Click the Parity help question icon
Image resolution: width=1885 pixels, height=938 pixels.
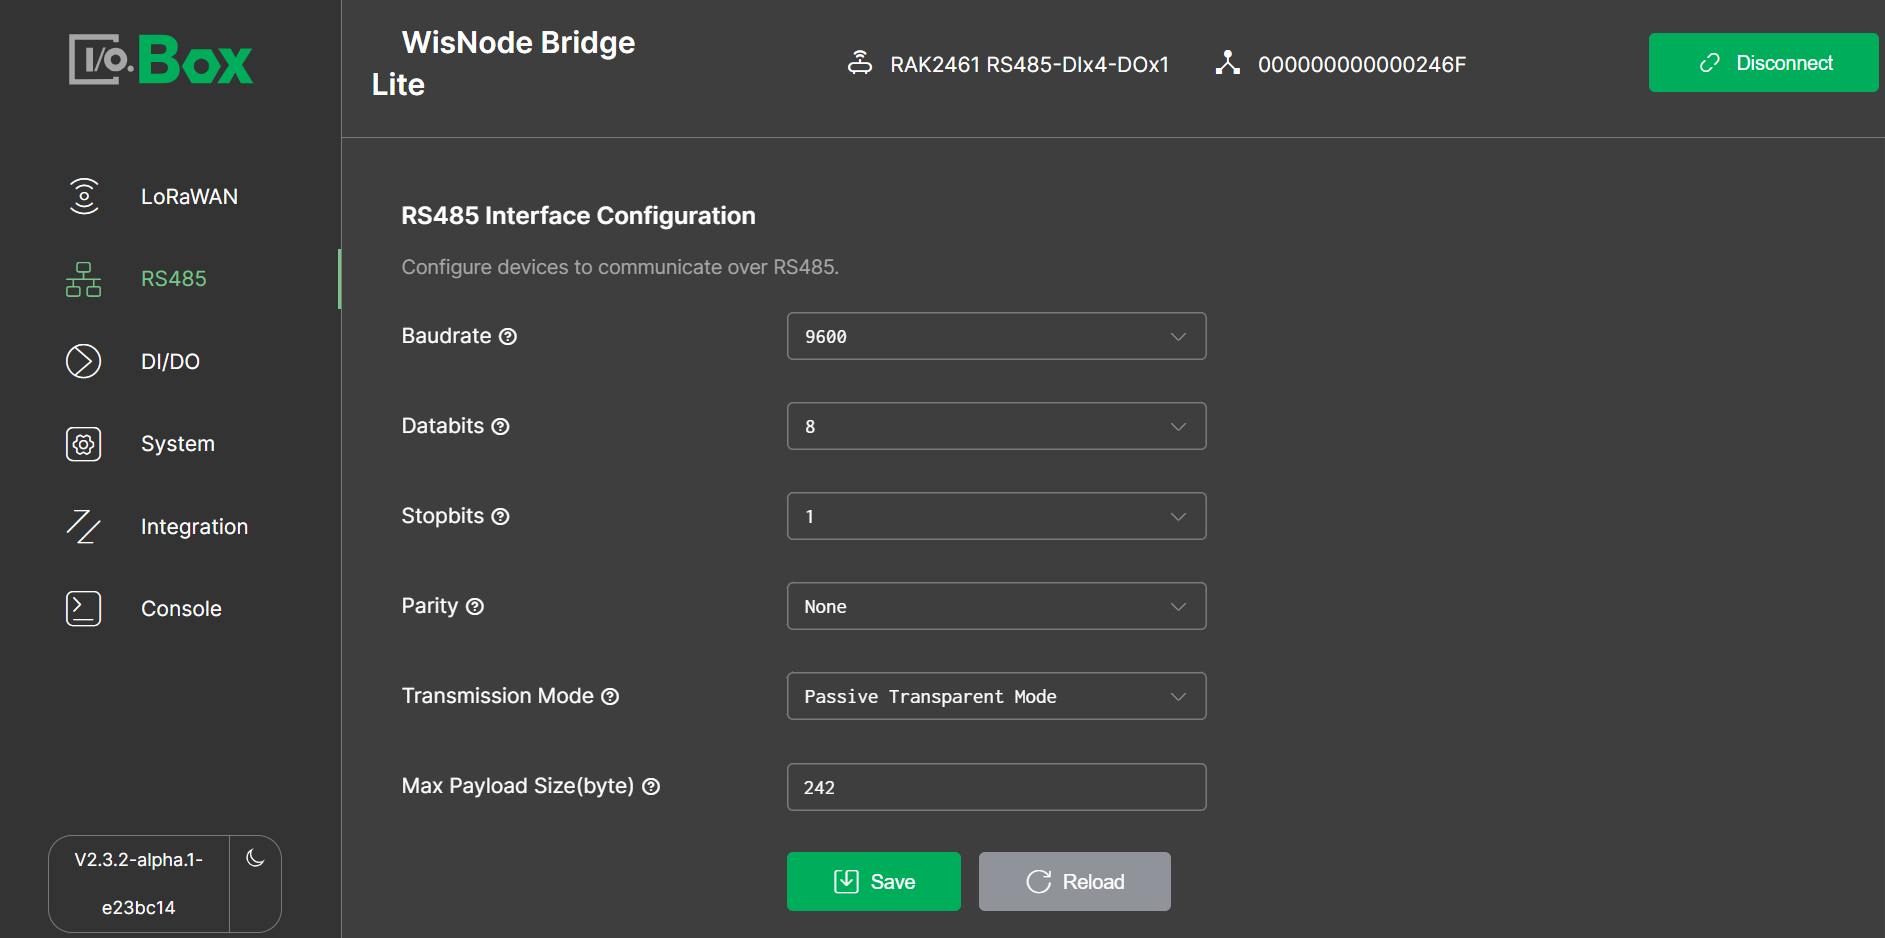click(x=475, y=607)
